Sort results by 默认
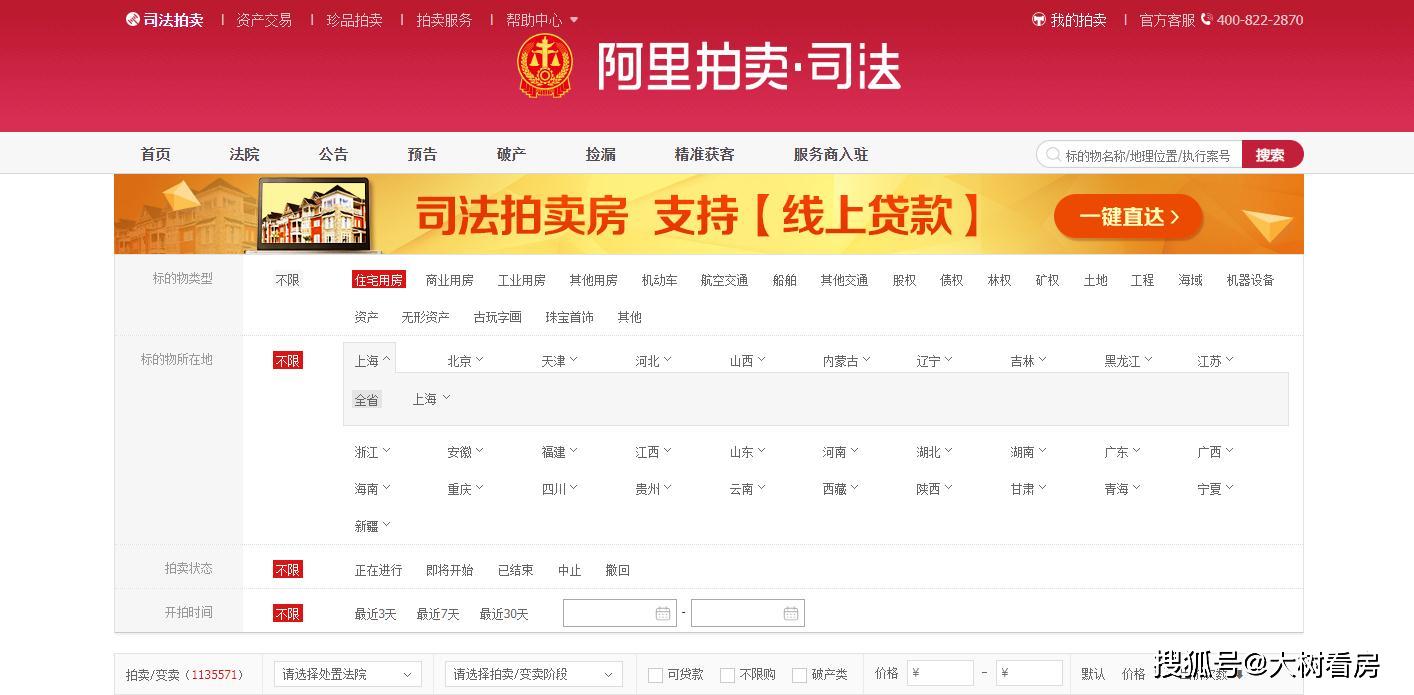Screen dimensions: 1414x695 1093,675
